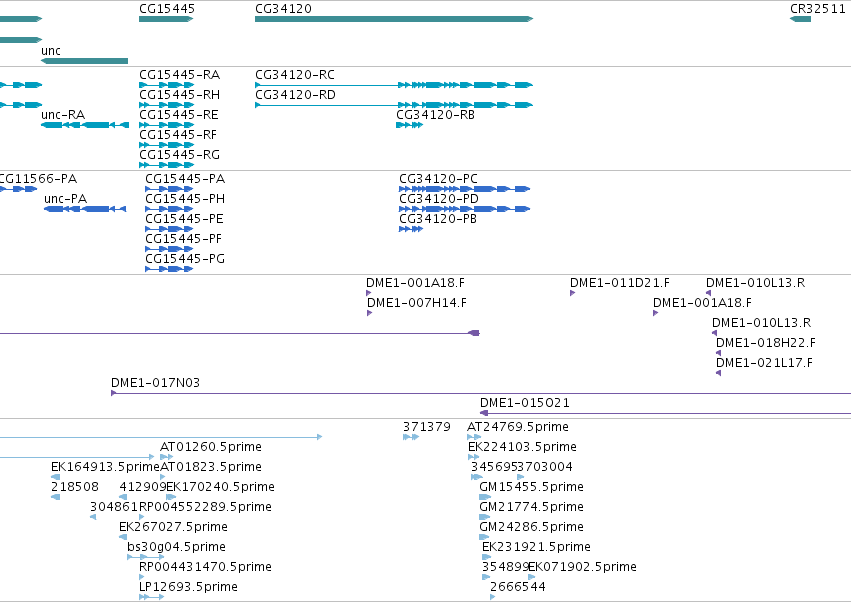Image resolution: width=851 pixels, height=602 pixels.
Task: Open protein CG34120-PC
Action: click(439, 179)
